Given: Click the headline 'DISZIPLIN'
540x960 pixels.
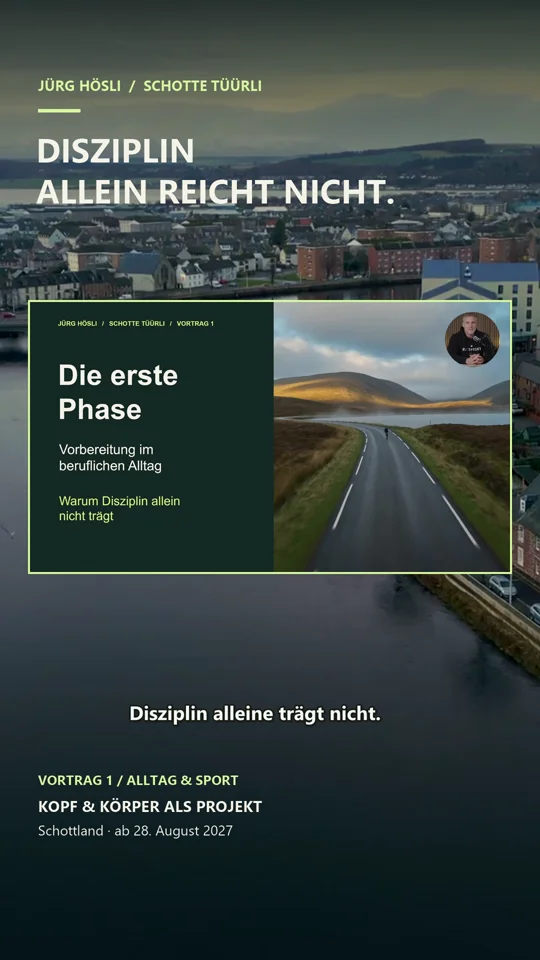Looking at the screenshot, I should (x=116, y=151).
